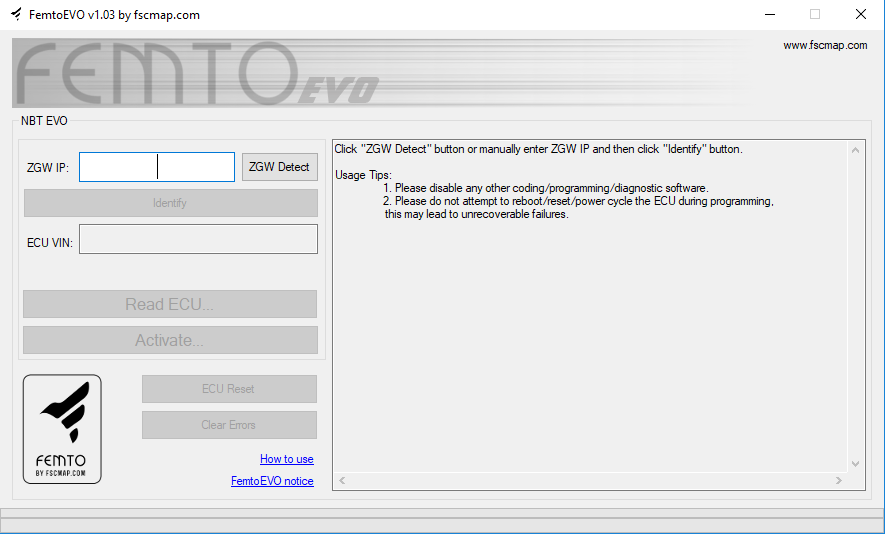Close the FemtoEVO window
885x534 pixels.
click(x=861, y=14)
